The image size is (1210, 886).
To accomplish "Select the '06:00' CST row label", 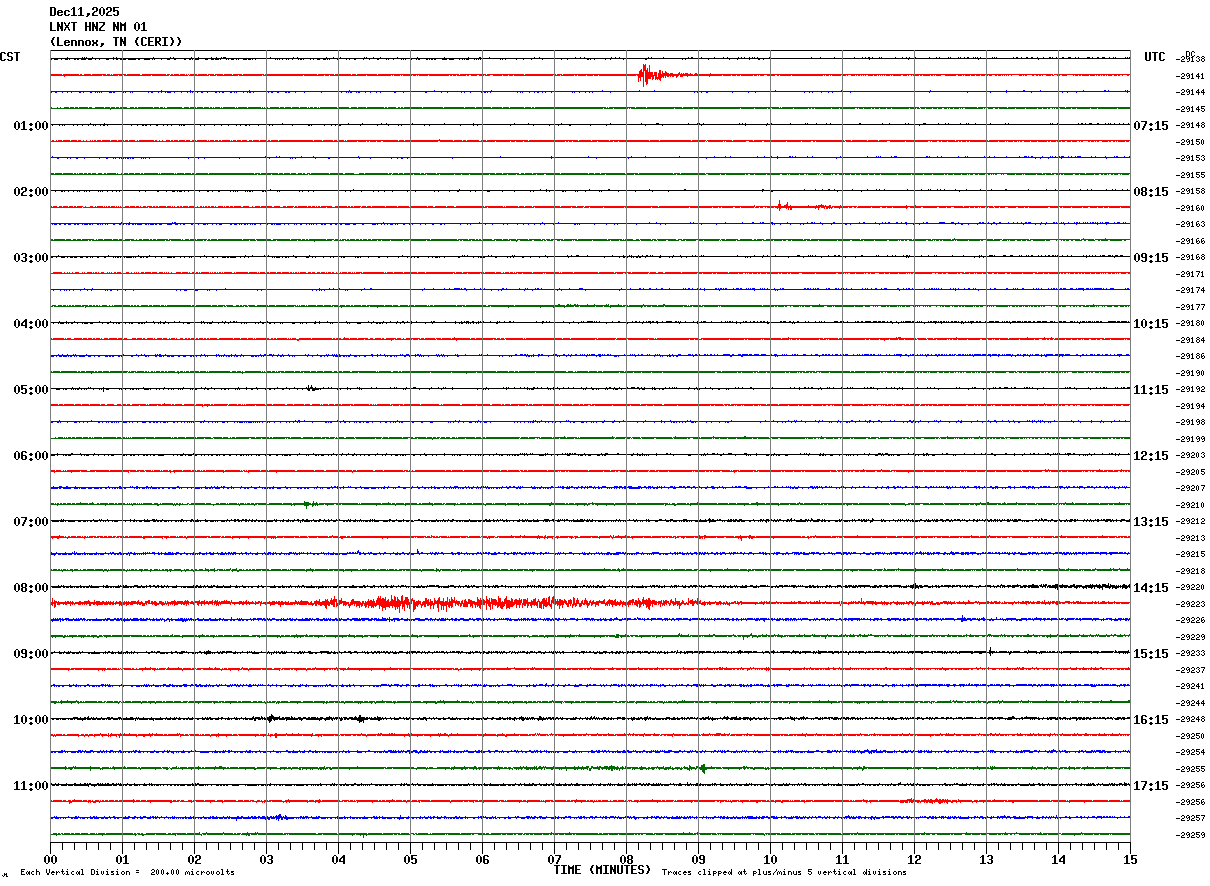I will (x=31, y=456).
